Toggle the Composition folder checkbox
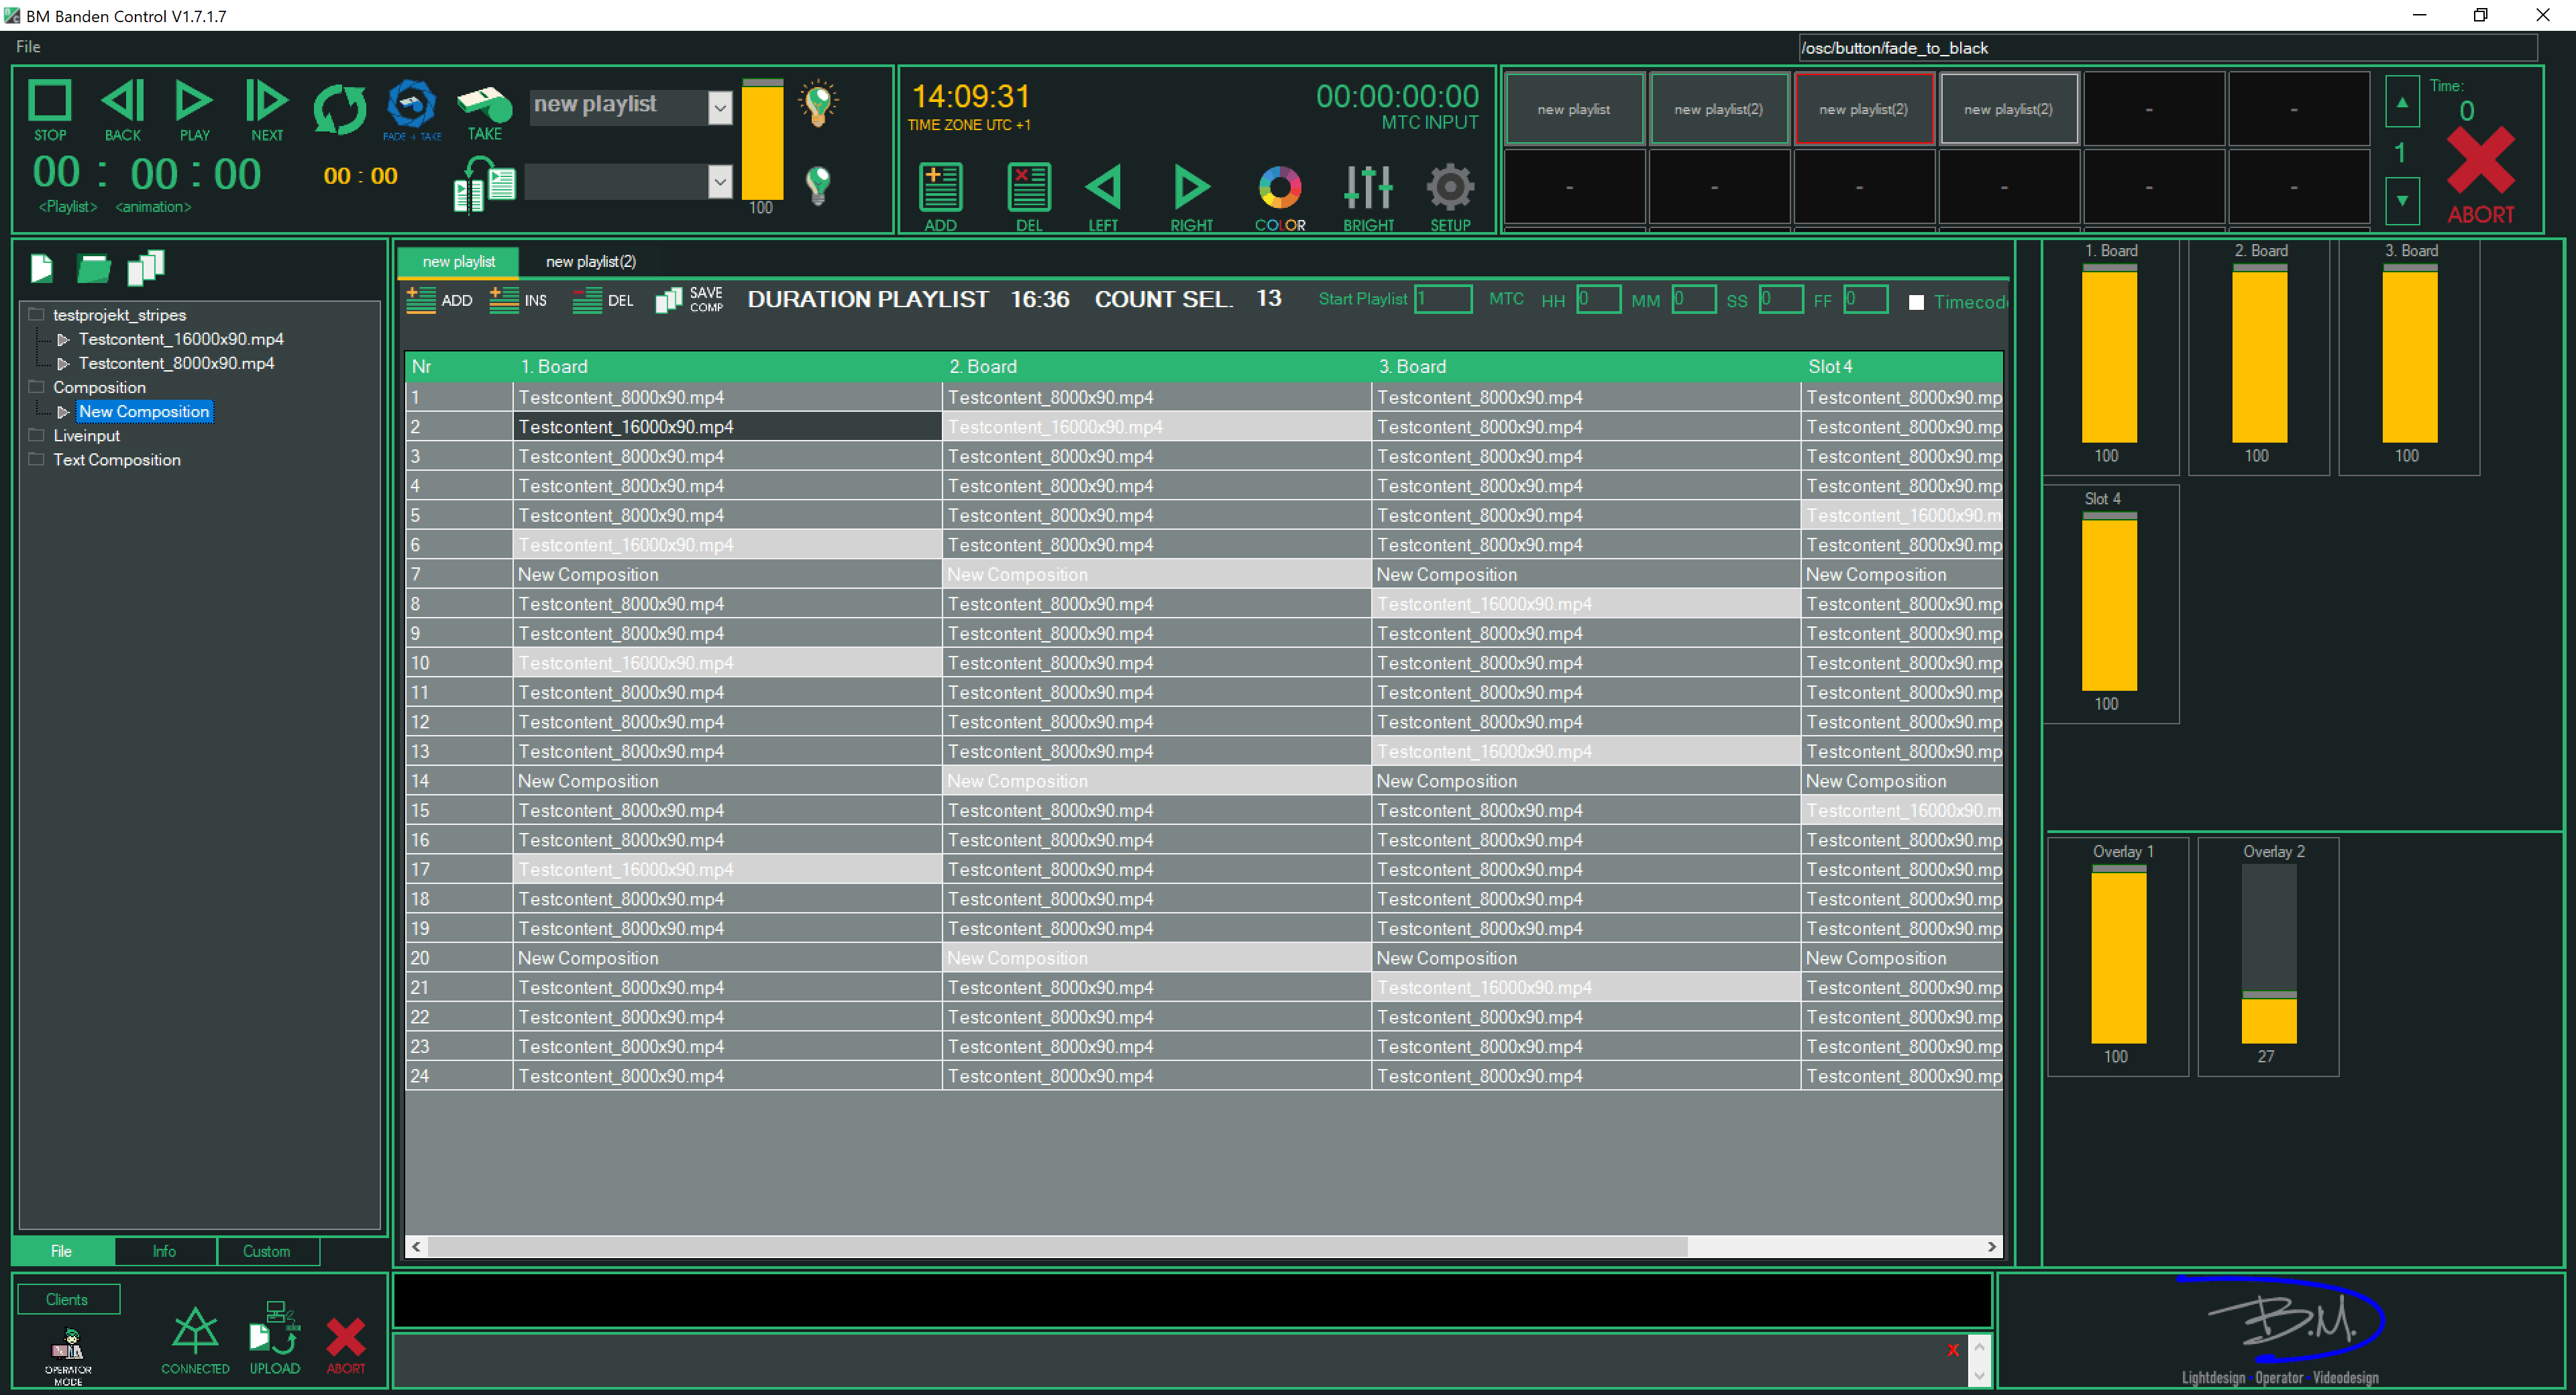2576x1395 pixels. [37, 387]
